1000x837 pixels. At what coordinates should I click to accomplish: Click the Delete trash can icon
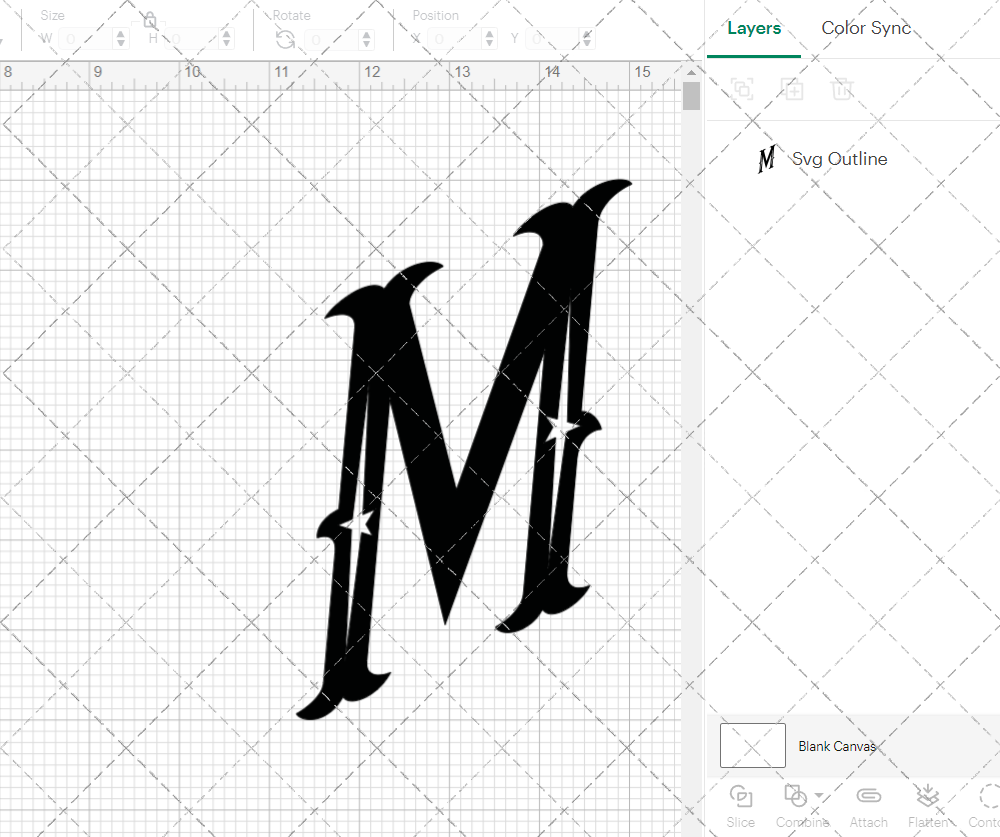tap(842, 89)
